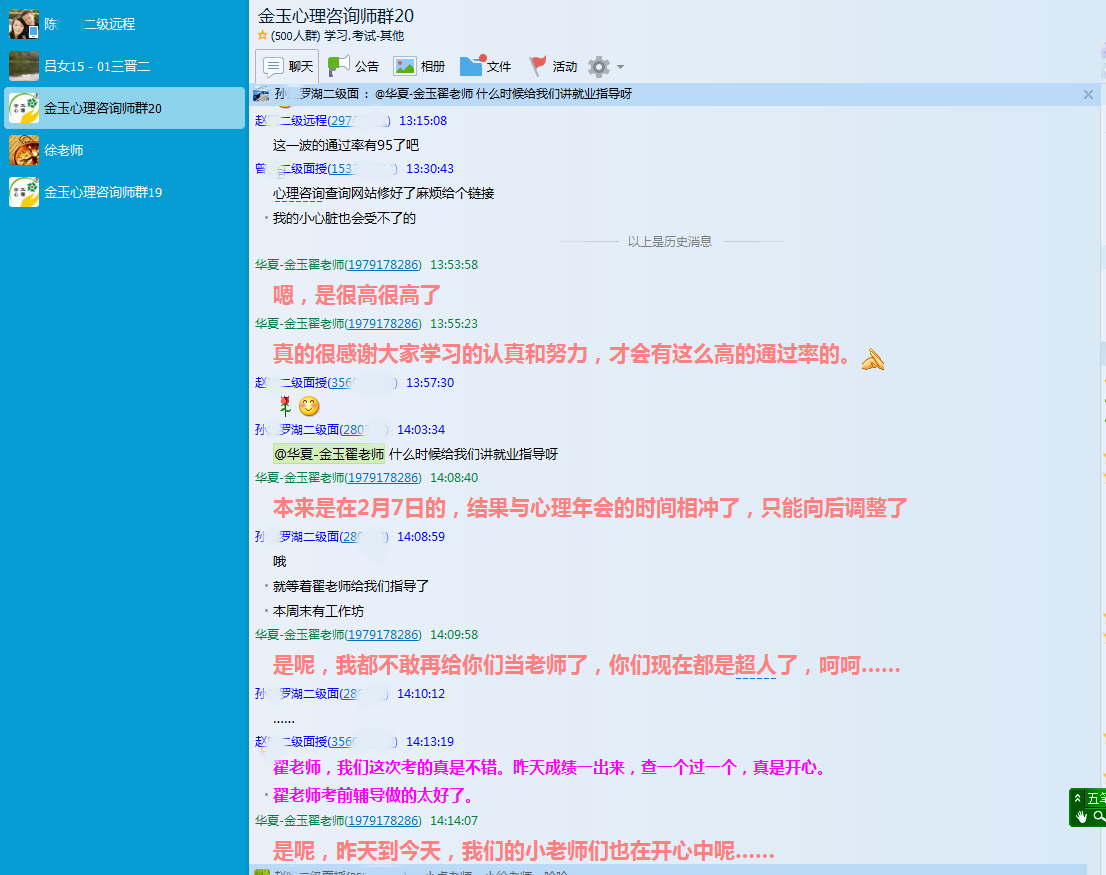Image resolution: width=1106 pixels, height=875 pixels.
Task: Click the magnifier icon on the input method bar
Action: pos(1098,817)
